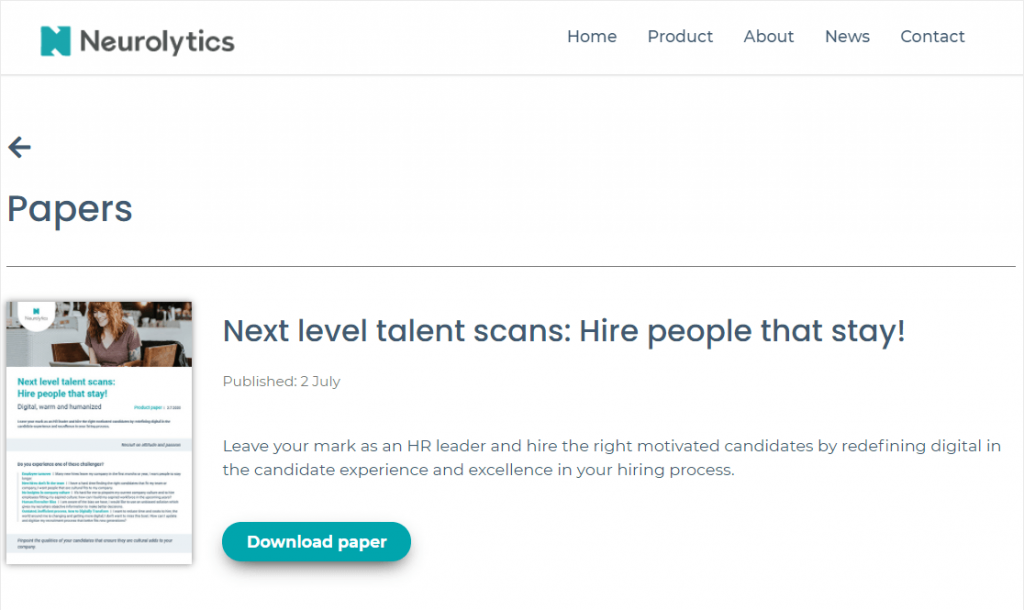The width and height of the screenshot is (1024, 610).
Task: Go to the Contact page
Action: pyautogui.click(x=932, y=37)
